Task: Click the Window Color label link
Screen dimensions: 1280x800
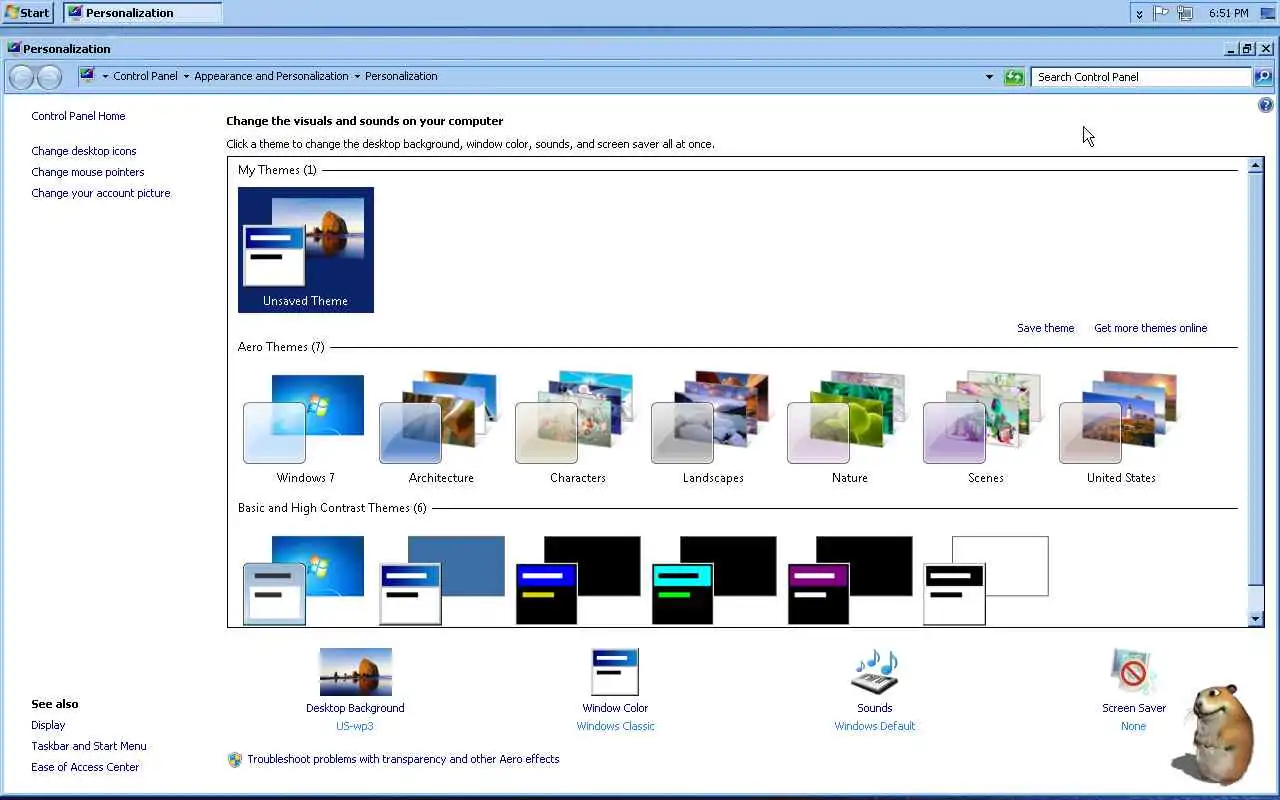Action: (x=615, y=708)
